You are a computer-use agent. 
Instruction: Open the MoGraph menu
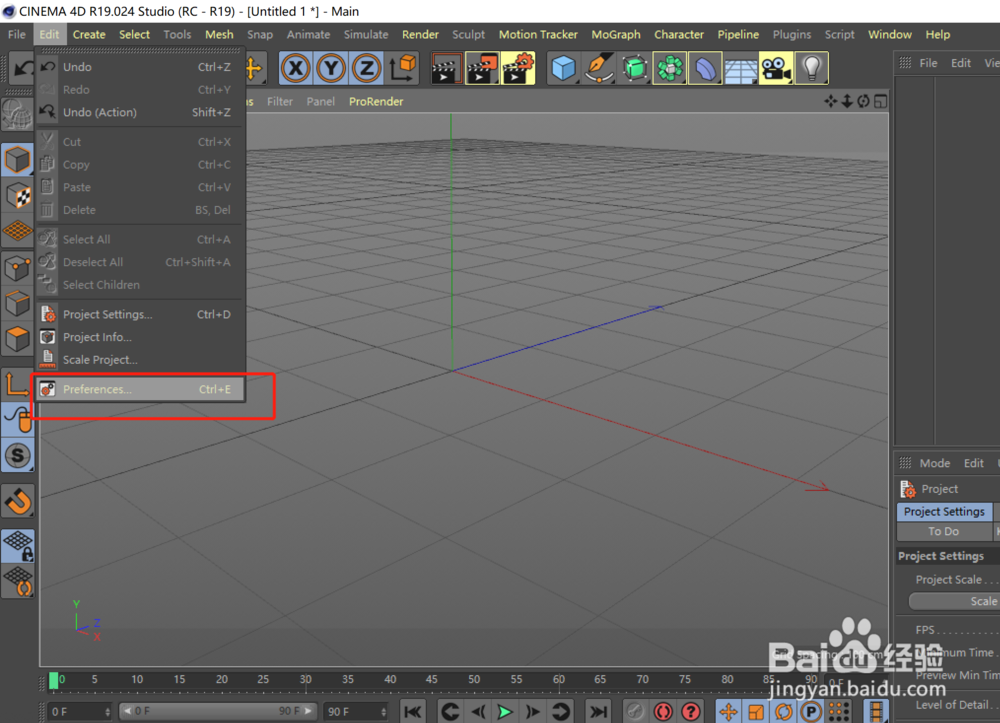tap(615, 34)
